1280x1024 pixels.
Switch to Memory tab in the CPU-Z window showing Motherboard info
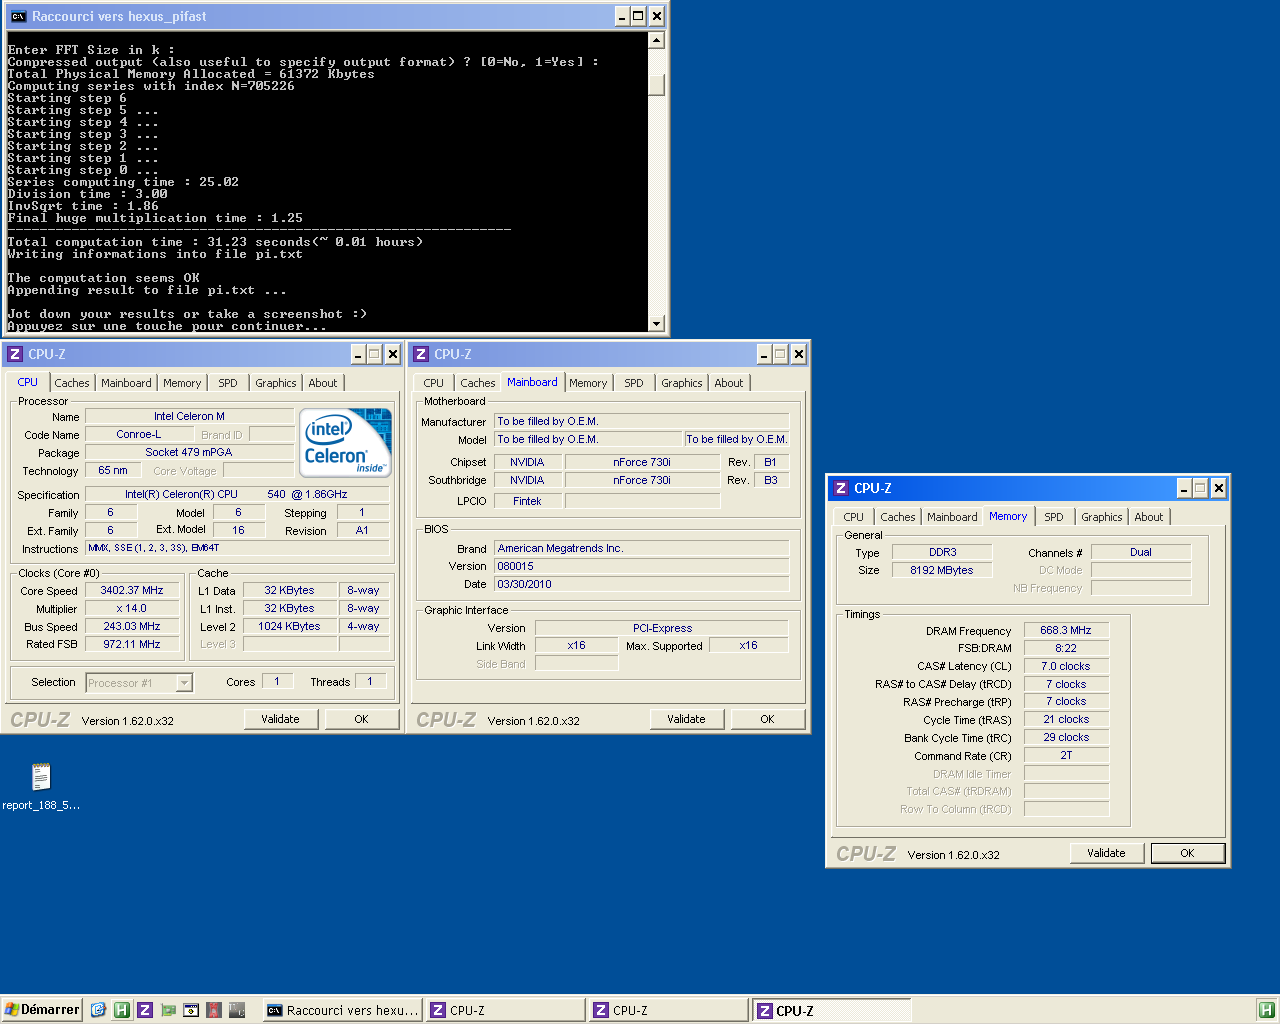point(588,383)
